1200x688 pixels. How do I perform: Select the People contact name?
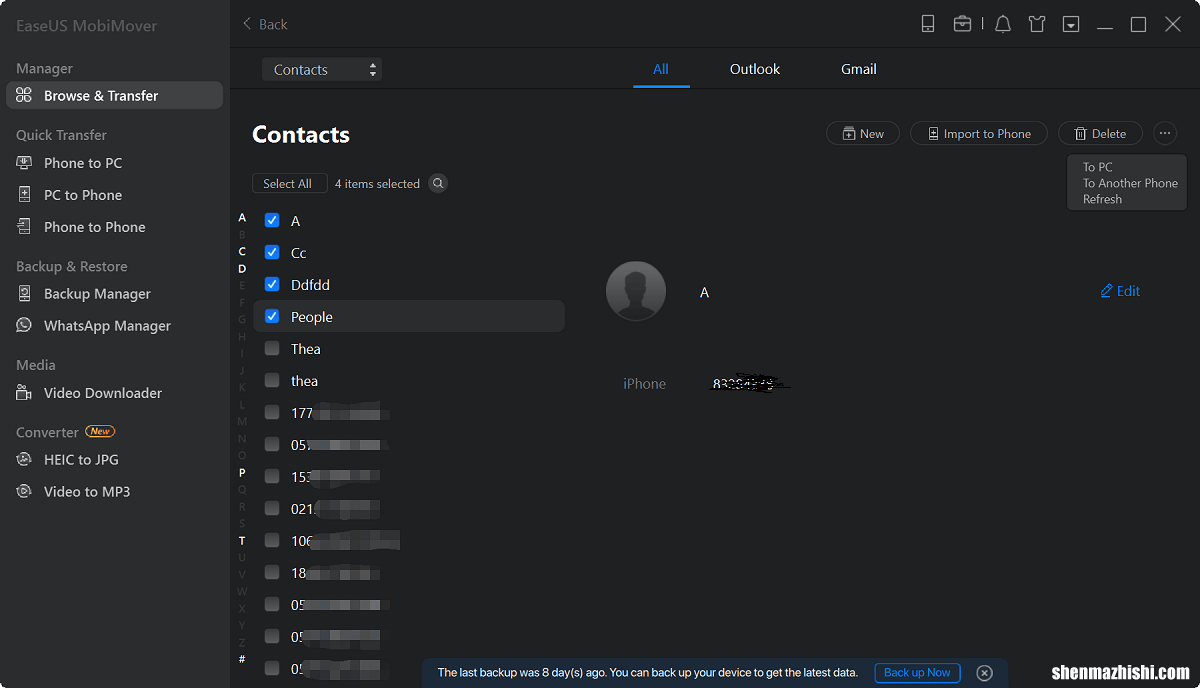click(312, 317)
